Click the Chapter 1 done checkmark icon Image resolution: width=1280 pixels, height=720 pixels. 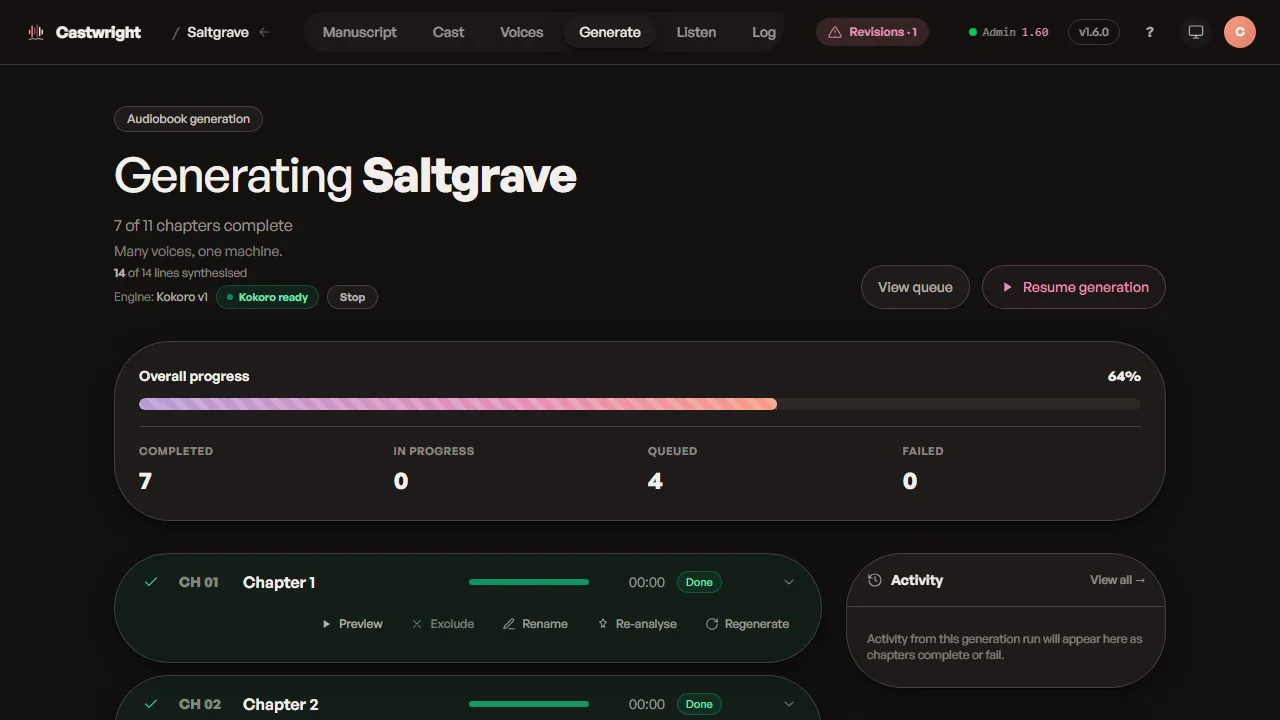pyautogui.click(x=151, y=582)
